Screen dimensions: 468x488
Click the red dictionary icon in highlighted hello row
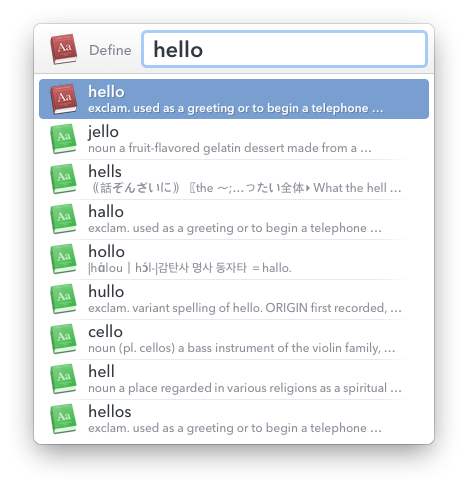tap(64, 99)
